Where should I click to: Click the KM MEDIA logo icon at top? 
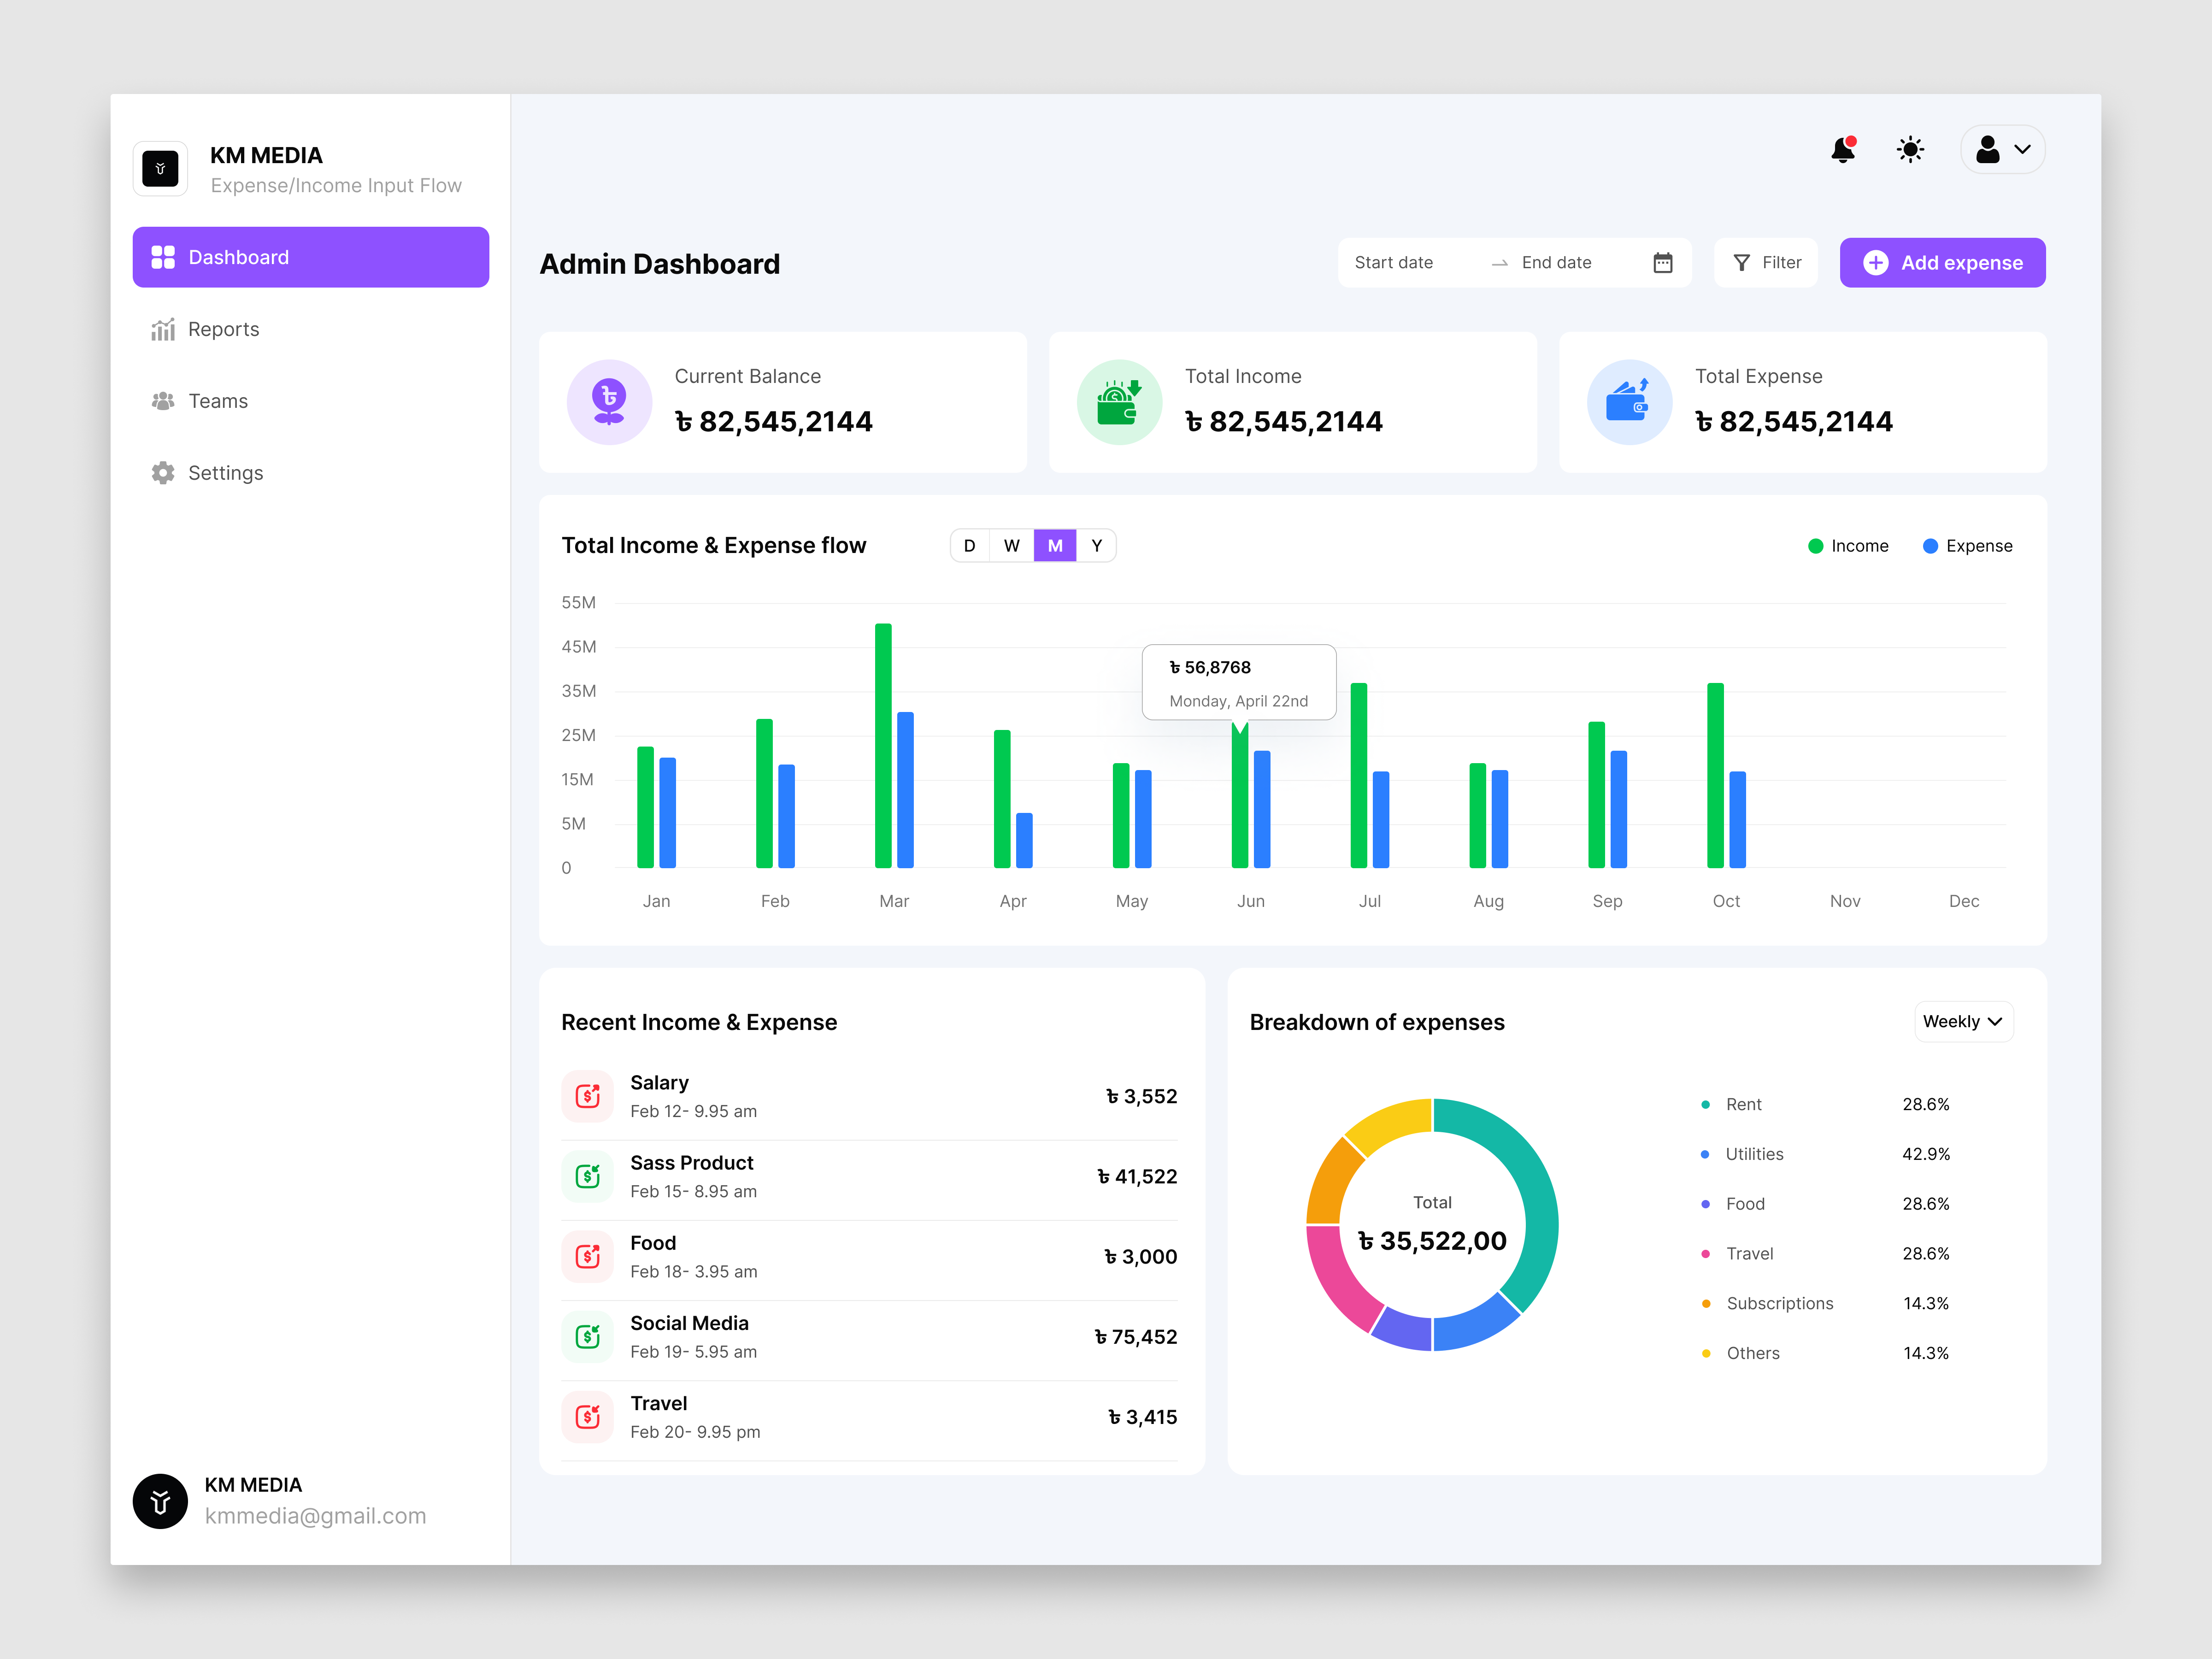coord(160,169)
